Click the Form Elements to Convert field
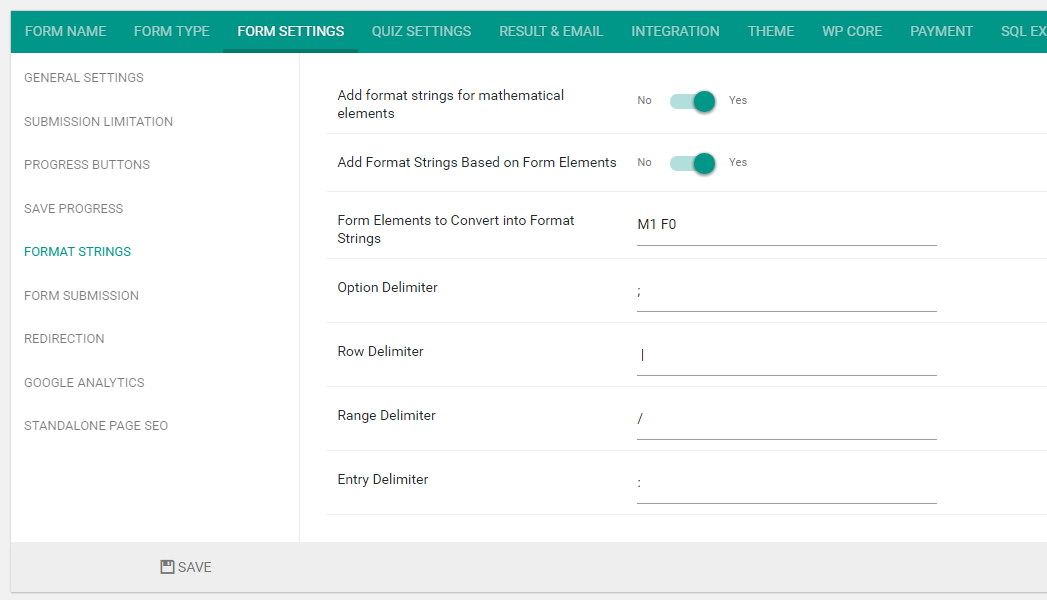This screenshot has width=1047, height=600. tap(786, 226)
